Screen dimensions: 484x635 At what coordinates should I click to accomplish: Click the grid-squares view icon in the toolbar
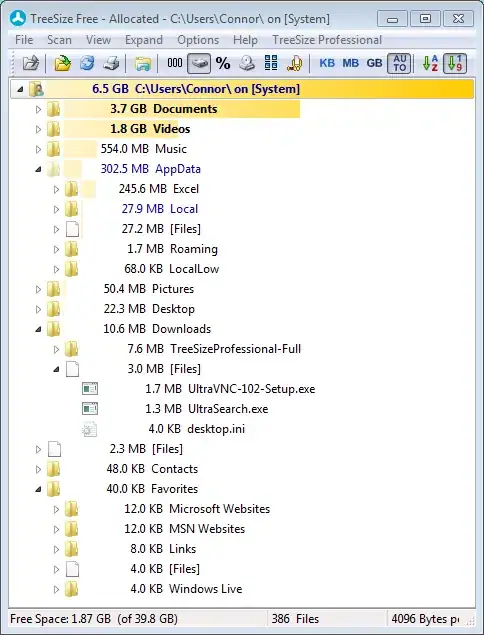coord(271,64)
